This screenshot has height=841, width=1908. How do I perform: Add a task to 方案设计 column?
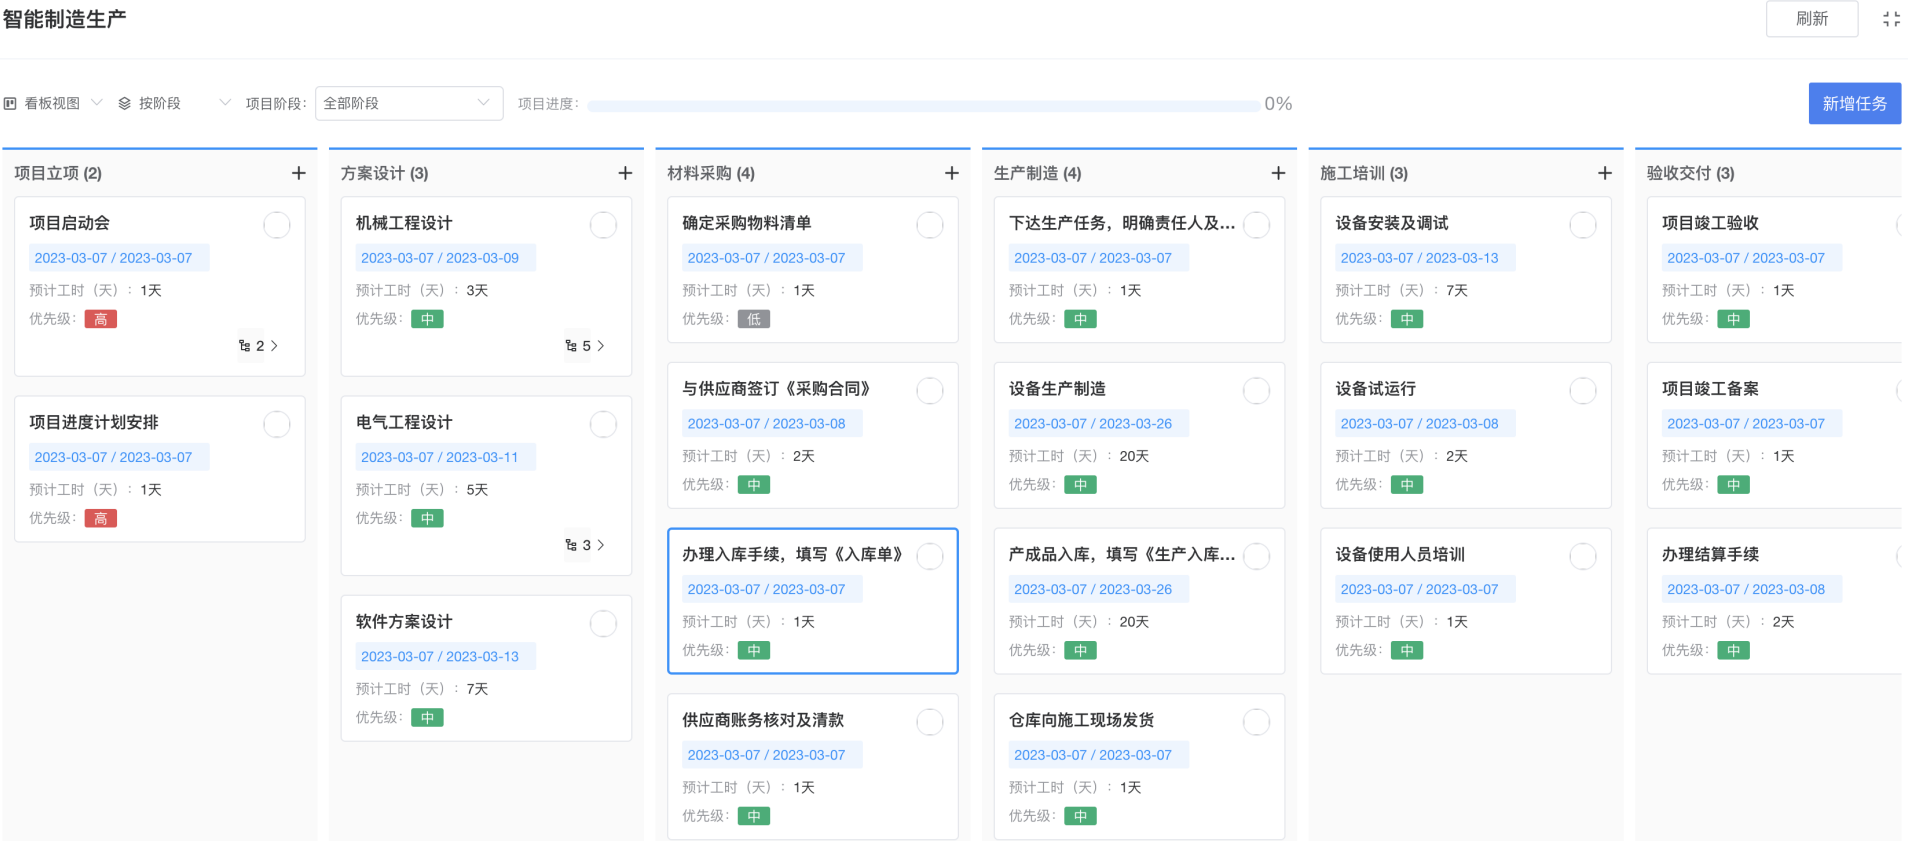coord(625,173)
